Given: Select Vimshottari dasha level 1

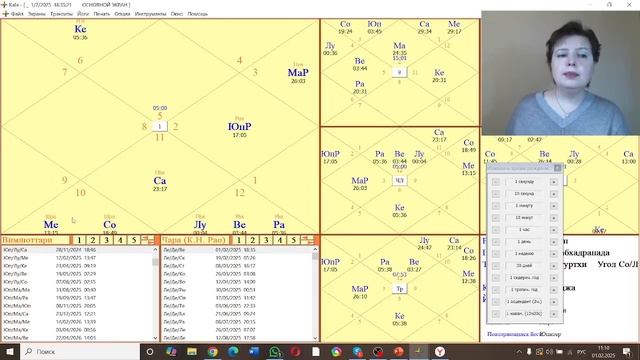Looking at the screenshot, I should (x=79, y=240).
